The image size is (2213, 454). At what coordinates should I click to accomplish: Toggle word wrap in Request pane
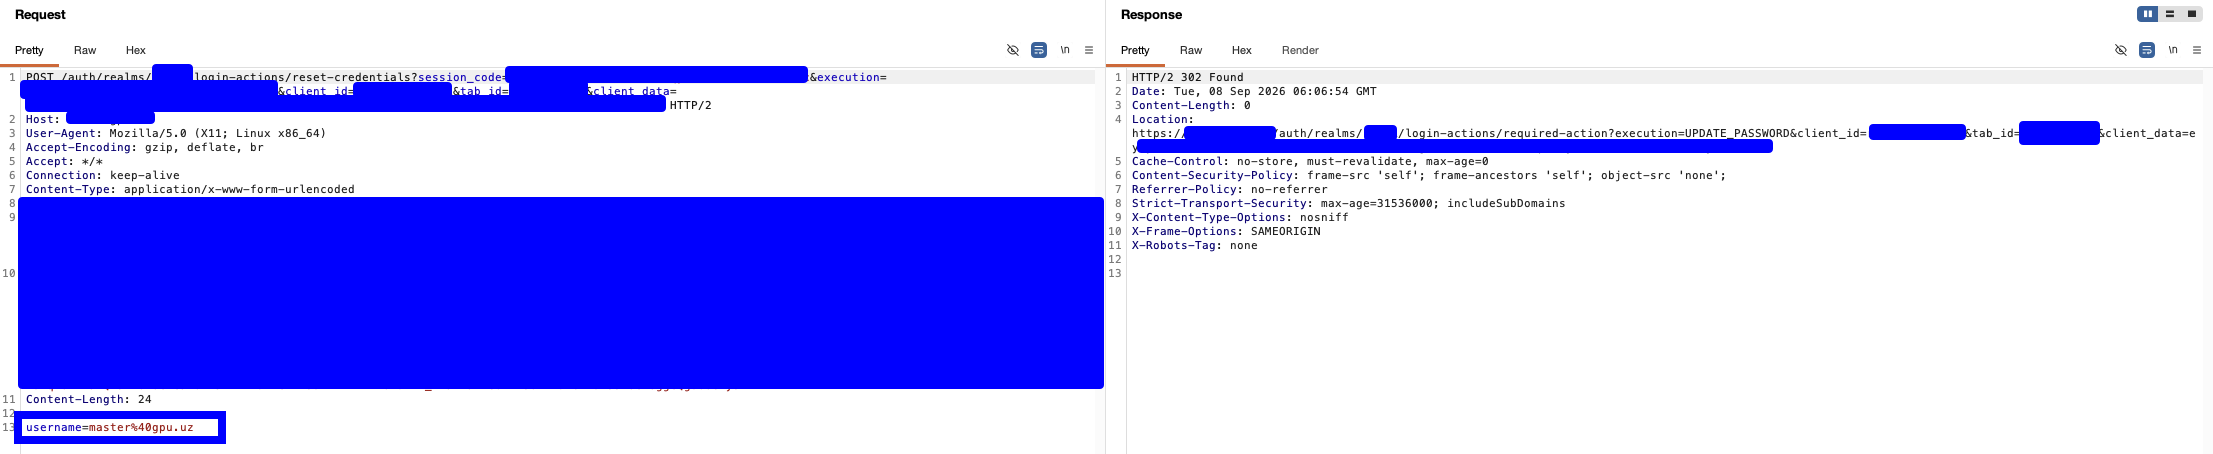click(1039, 50)
